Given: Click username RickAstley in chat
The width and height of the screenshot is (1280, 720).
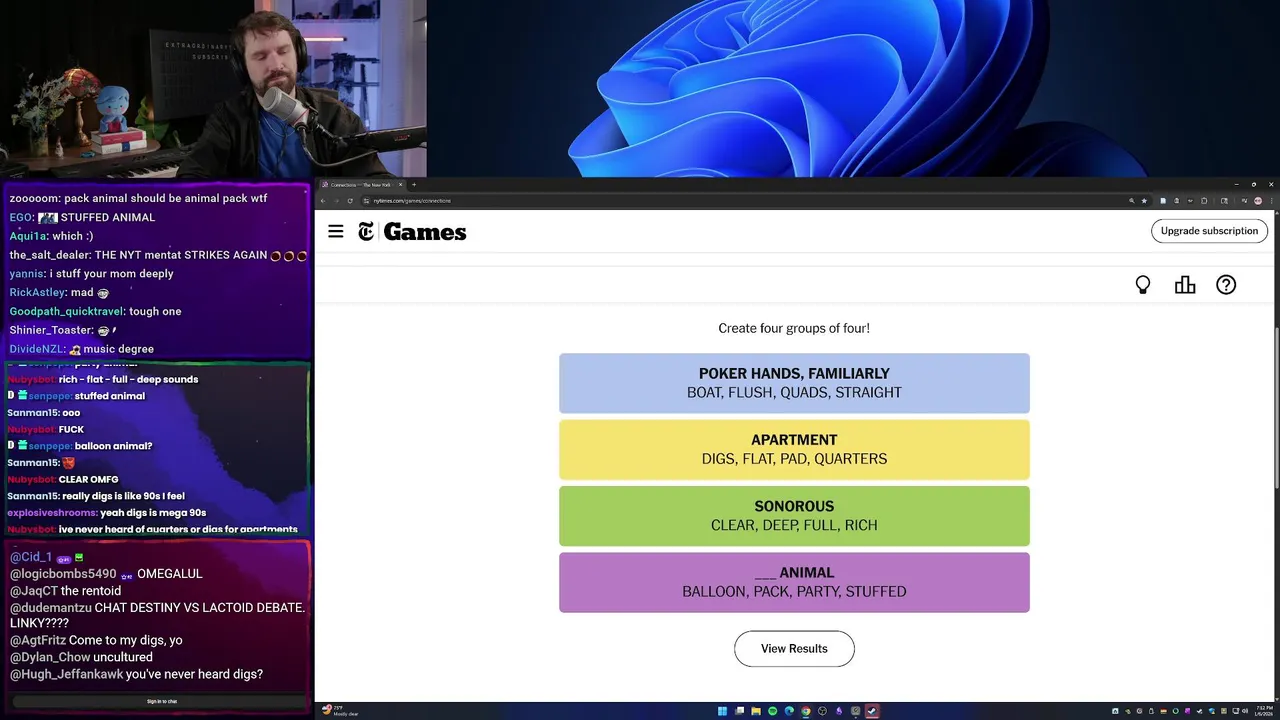Looking at the screenshot, I should pyautogui.click(x=37, y=292).
